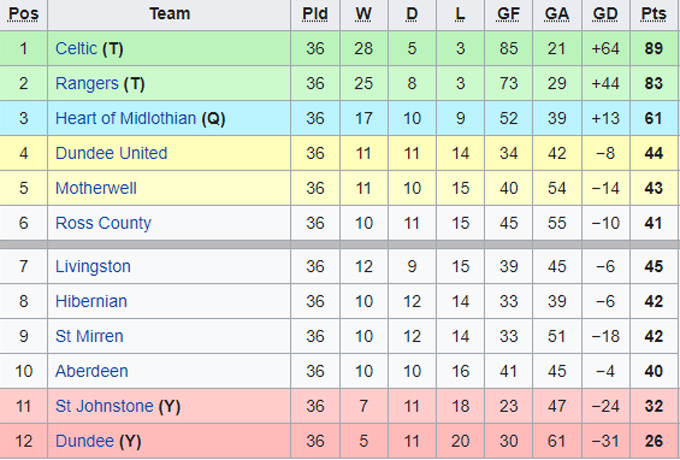The height and width of the screenshot is (460, 680).
Task: Click the Livingston team link
Action: click(x=93, y=266)
